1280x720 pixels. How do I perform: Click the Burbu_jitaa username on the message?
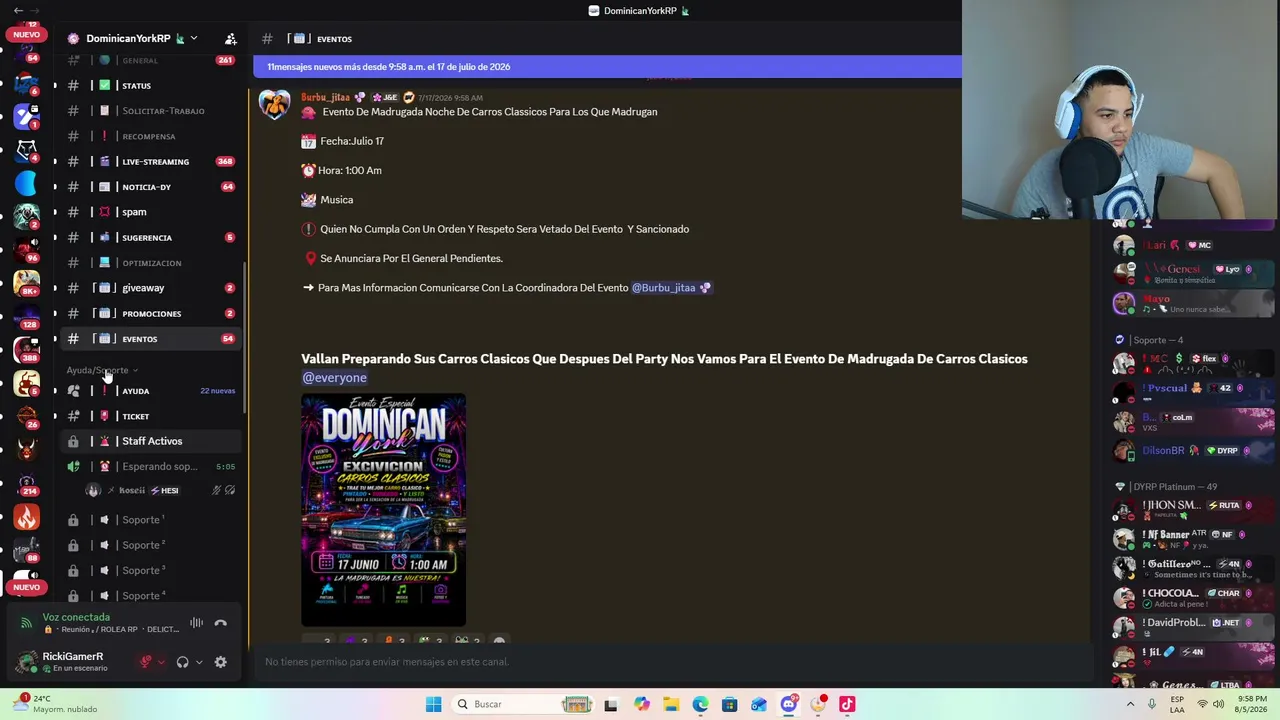326,98
